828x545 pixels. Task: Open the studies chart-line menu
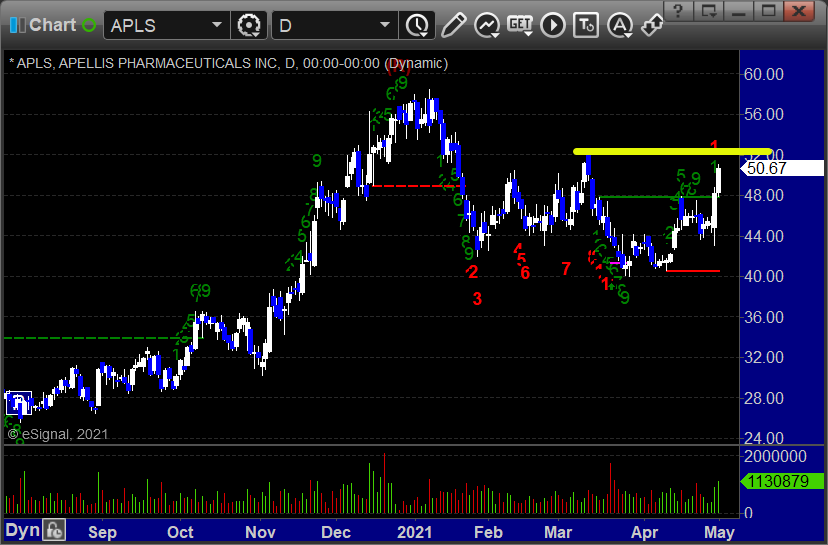pos(487,25)
